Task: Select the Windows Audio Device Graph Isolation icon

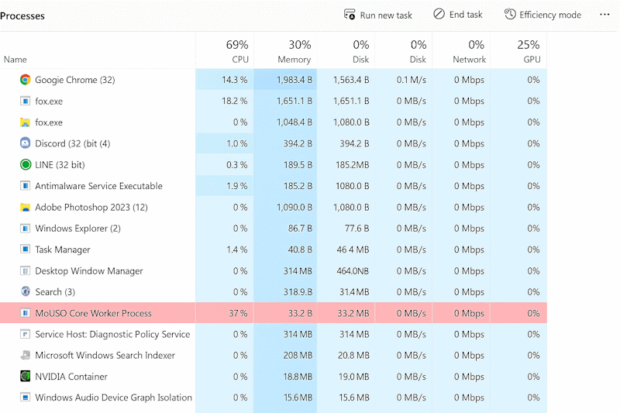Action: tap(25, 397)
